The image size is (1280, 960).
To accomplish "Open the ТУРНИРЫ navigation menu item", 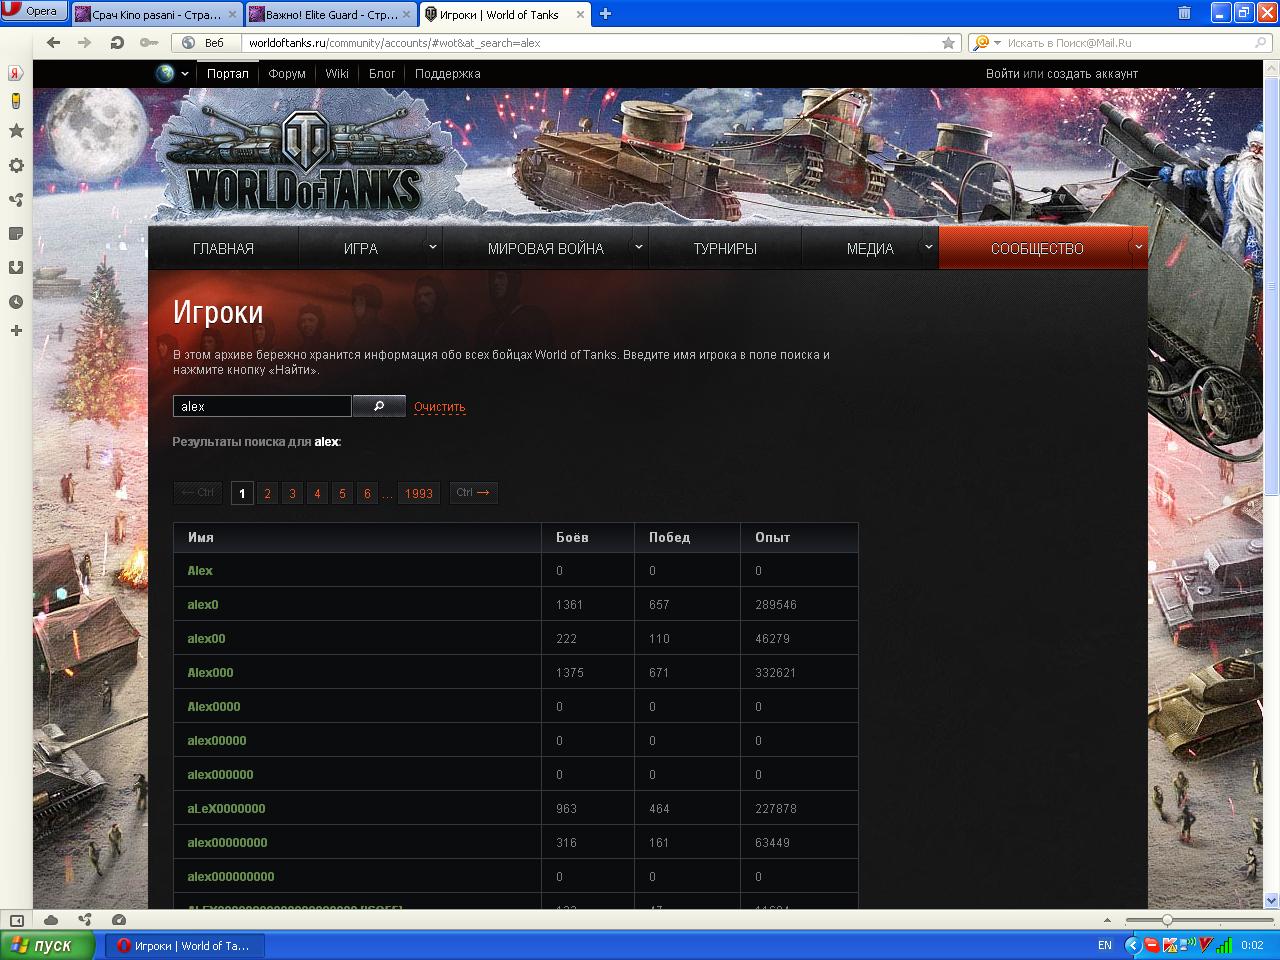I will point(724,249).
